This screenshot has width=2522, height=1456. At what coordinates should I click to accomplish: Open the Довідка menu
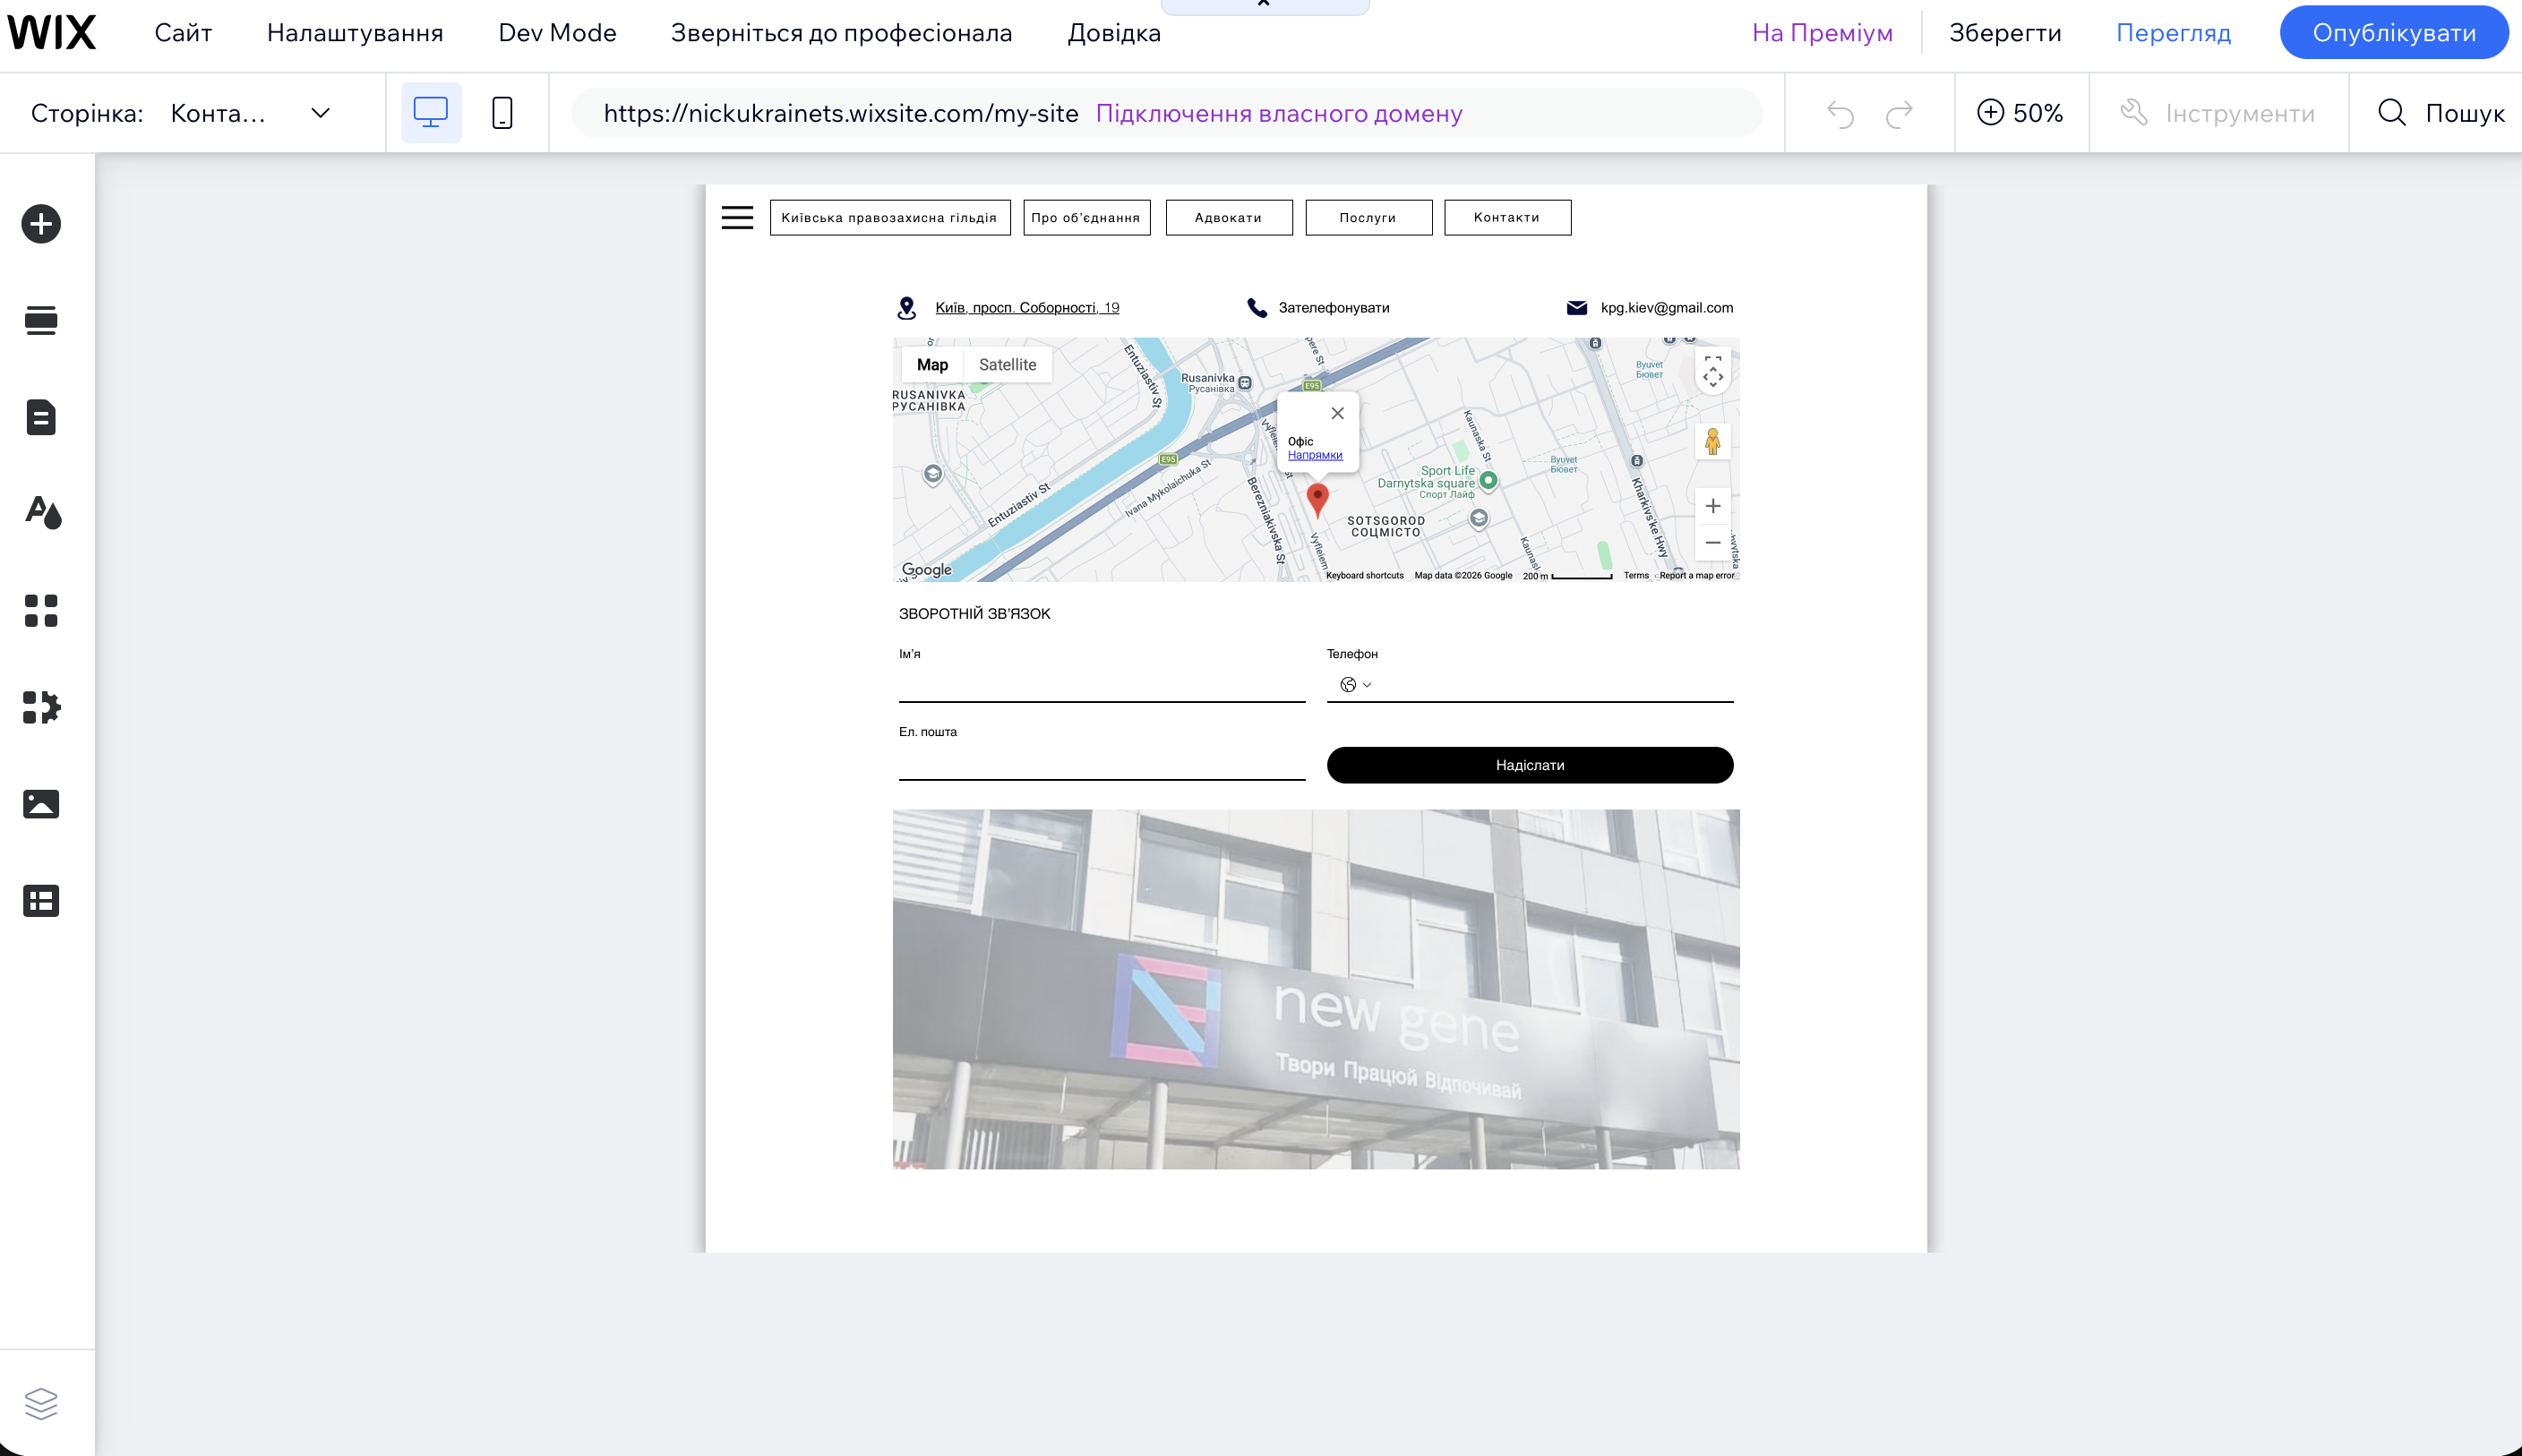(x=1114, y=33)
